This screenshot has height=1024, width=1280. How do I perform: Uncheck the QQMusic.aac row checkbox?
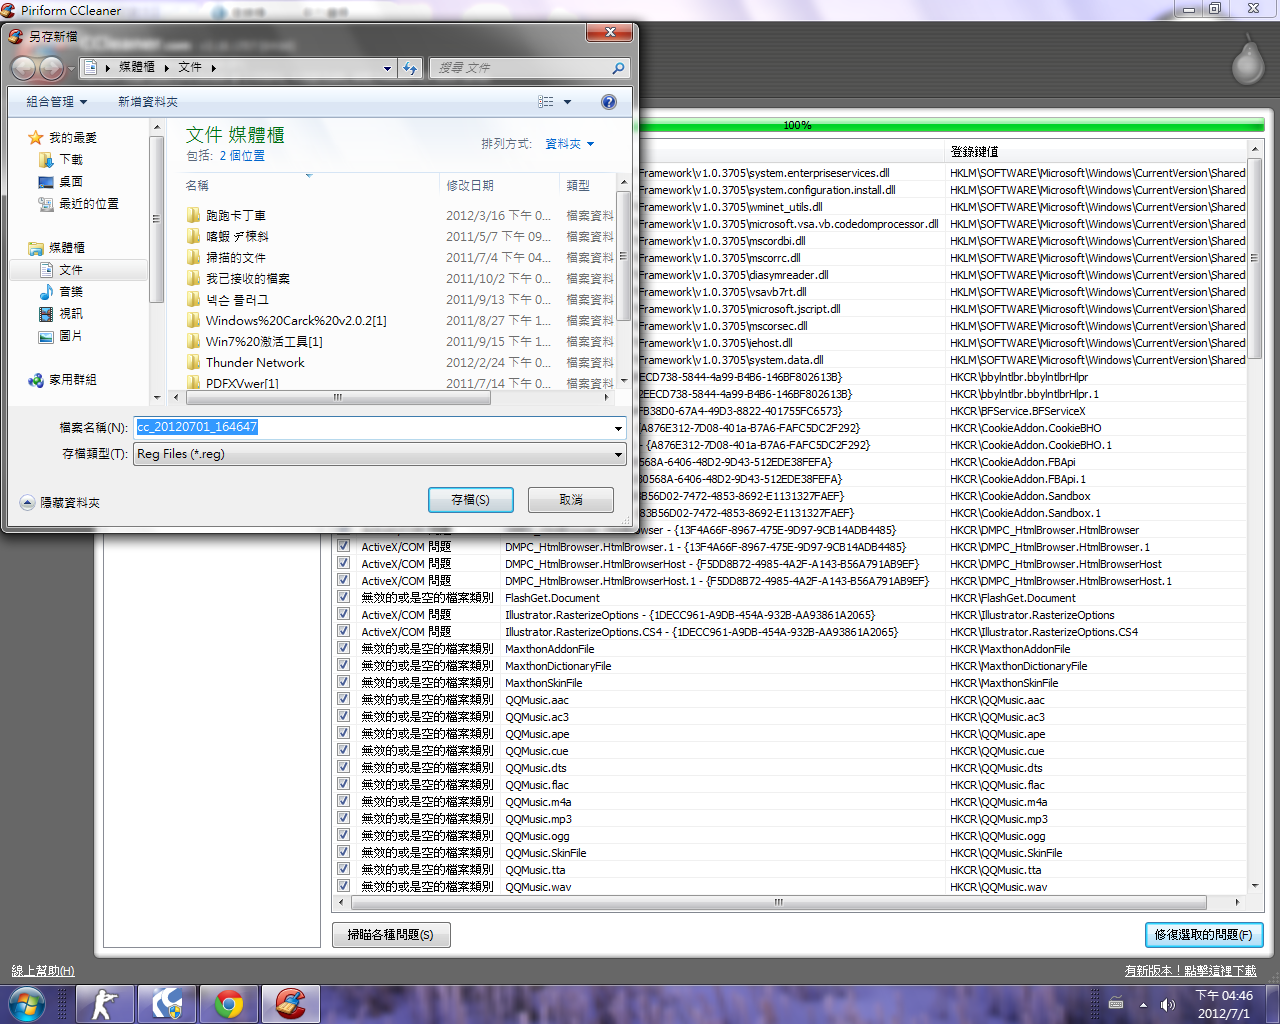343,699
